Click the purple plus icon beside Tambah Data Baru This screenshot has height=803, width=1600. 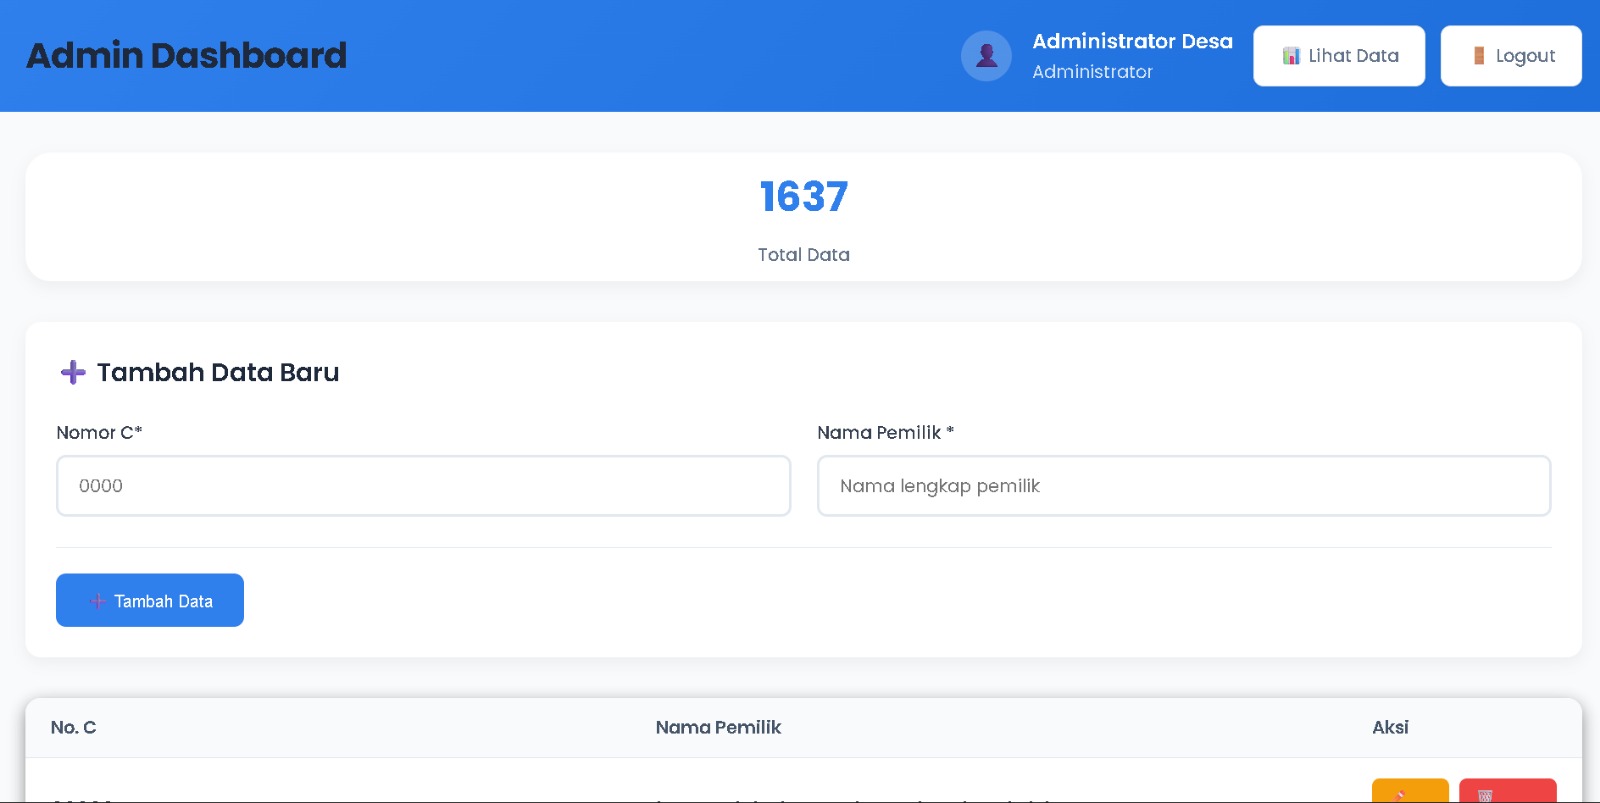click(73, 373)
